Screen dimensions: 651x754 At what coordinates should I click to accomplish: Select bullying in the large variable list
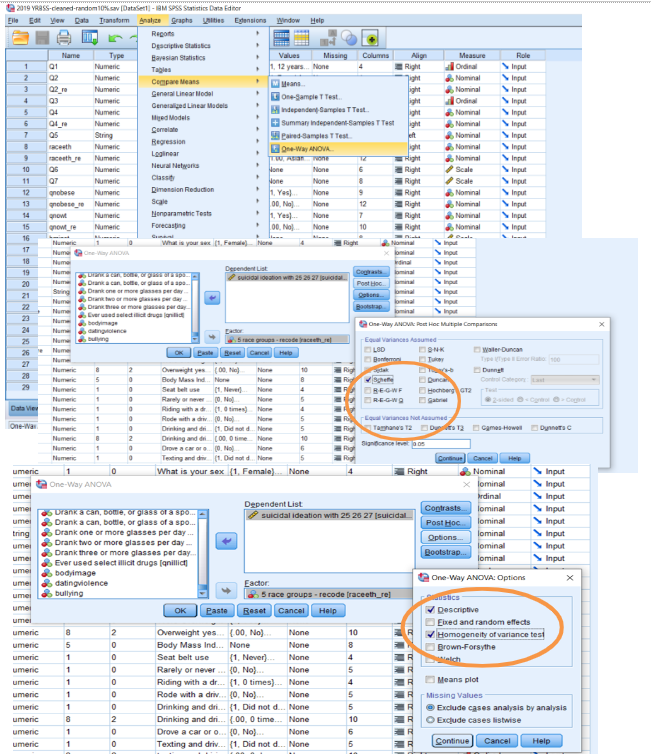tap(69, 593)
